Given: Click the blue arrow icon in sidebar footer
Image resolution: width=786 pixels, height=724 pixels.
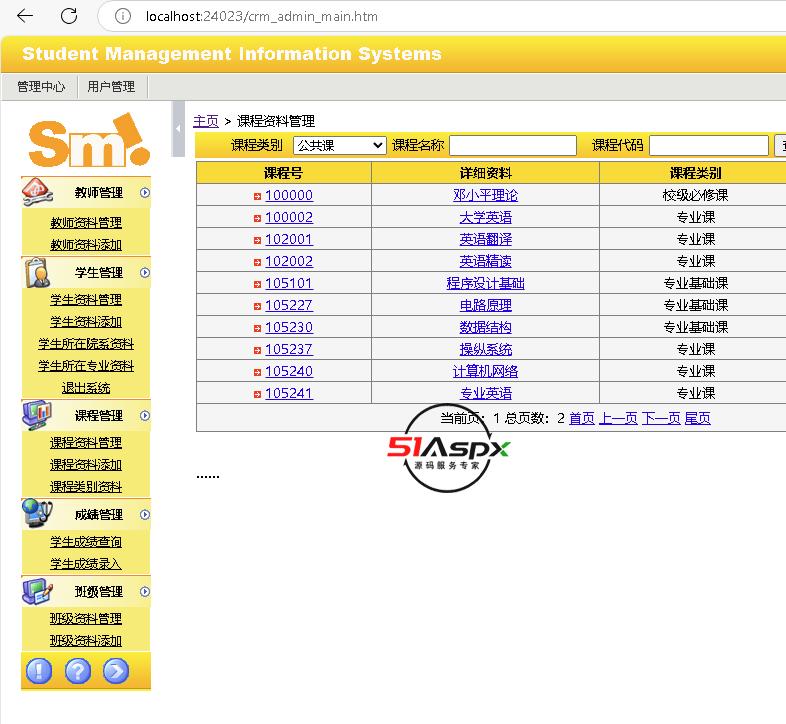Looking at the screenshot, I should tap(116, 671).
